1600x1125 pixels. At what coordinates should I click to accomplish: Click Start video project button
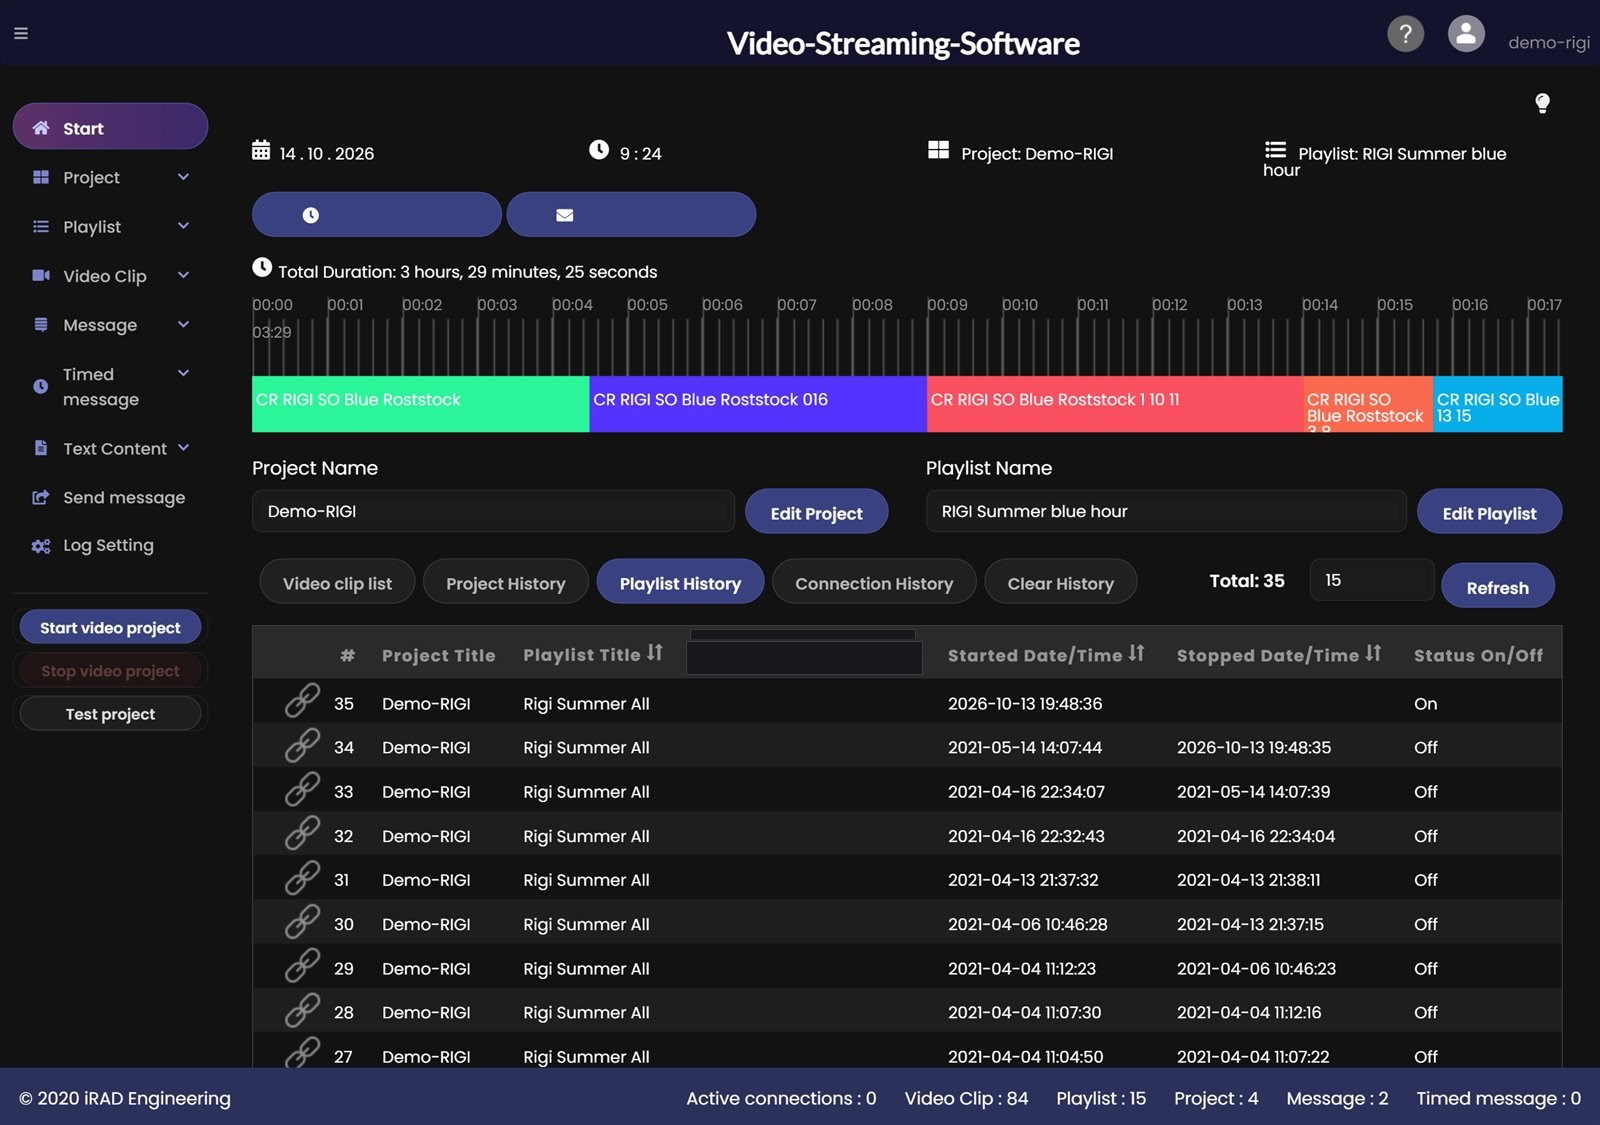[x=110, y=627]
